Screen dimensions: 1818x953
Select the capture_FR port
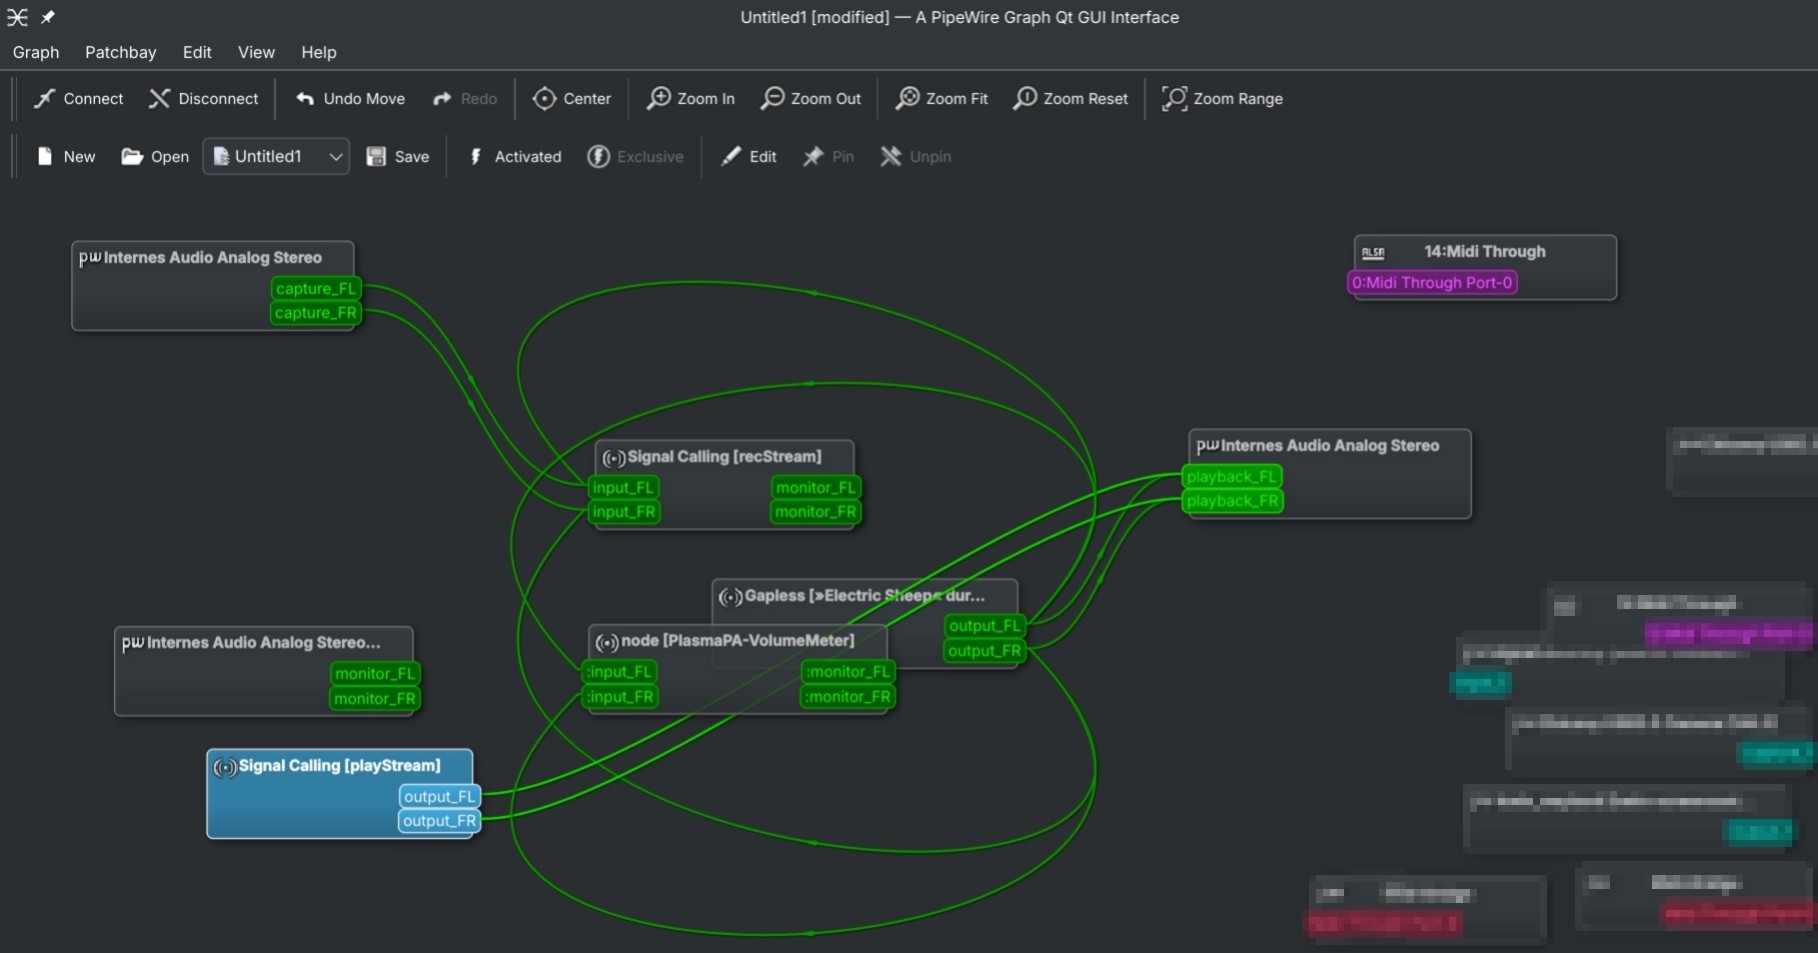click(316, 313)
